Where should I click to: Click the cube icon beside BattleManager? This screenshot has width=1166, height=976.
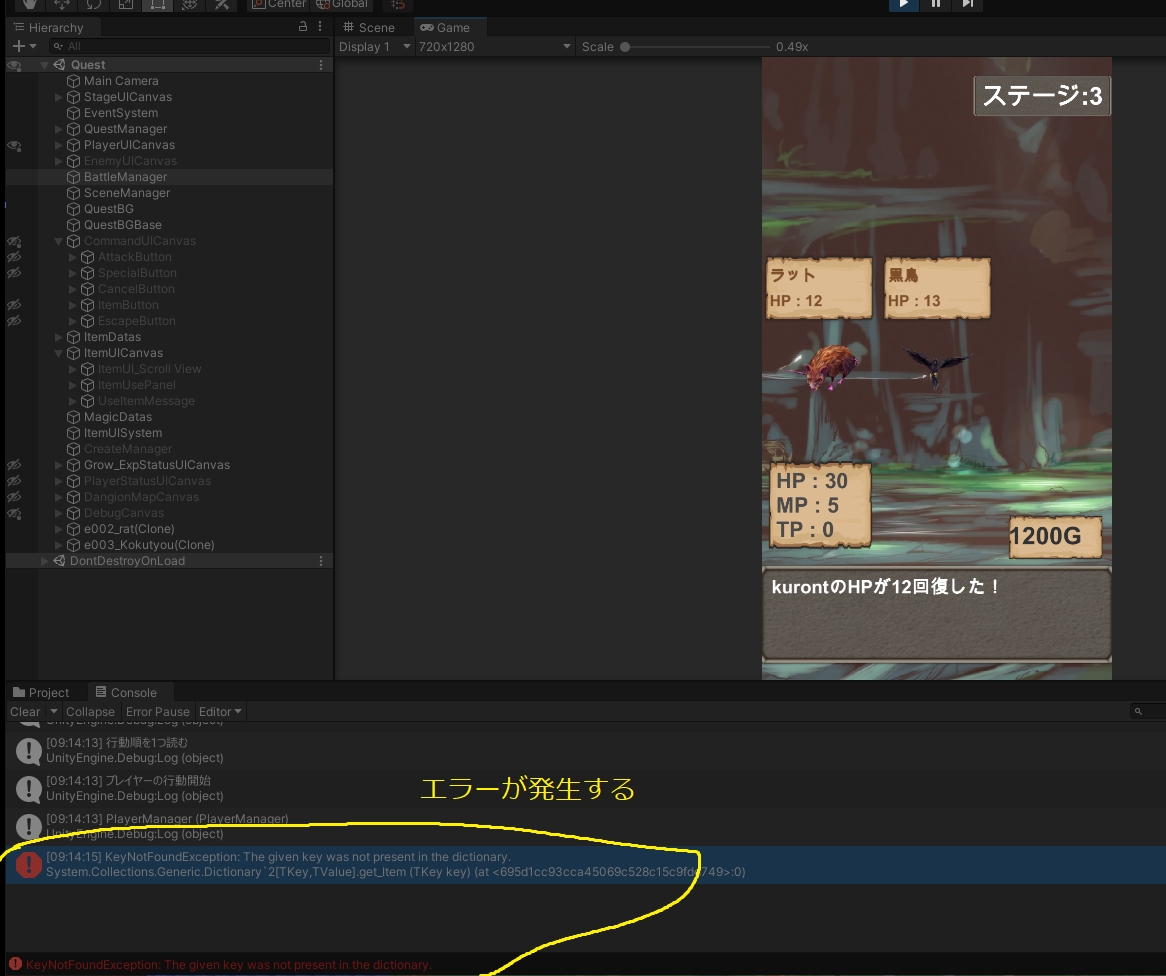(x=74, y=177)
